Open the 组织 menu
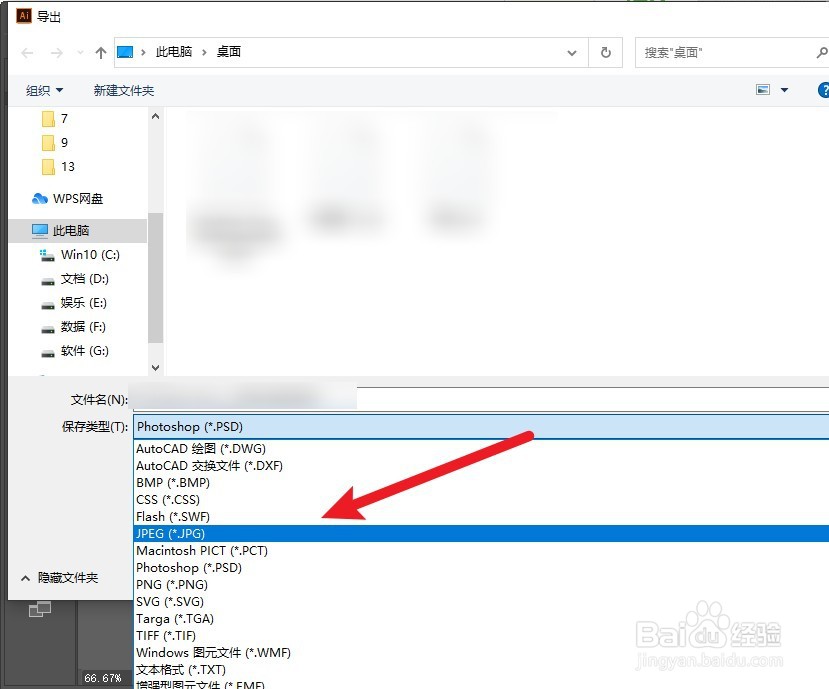The image size is (829, 689). pyautogui.click(x=44, y=90)
